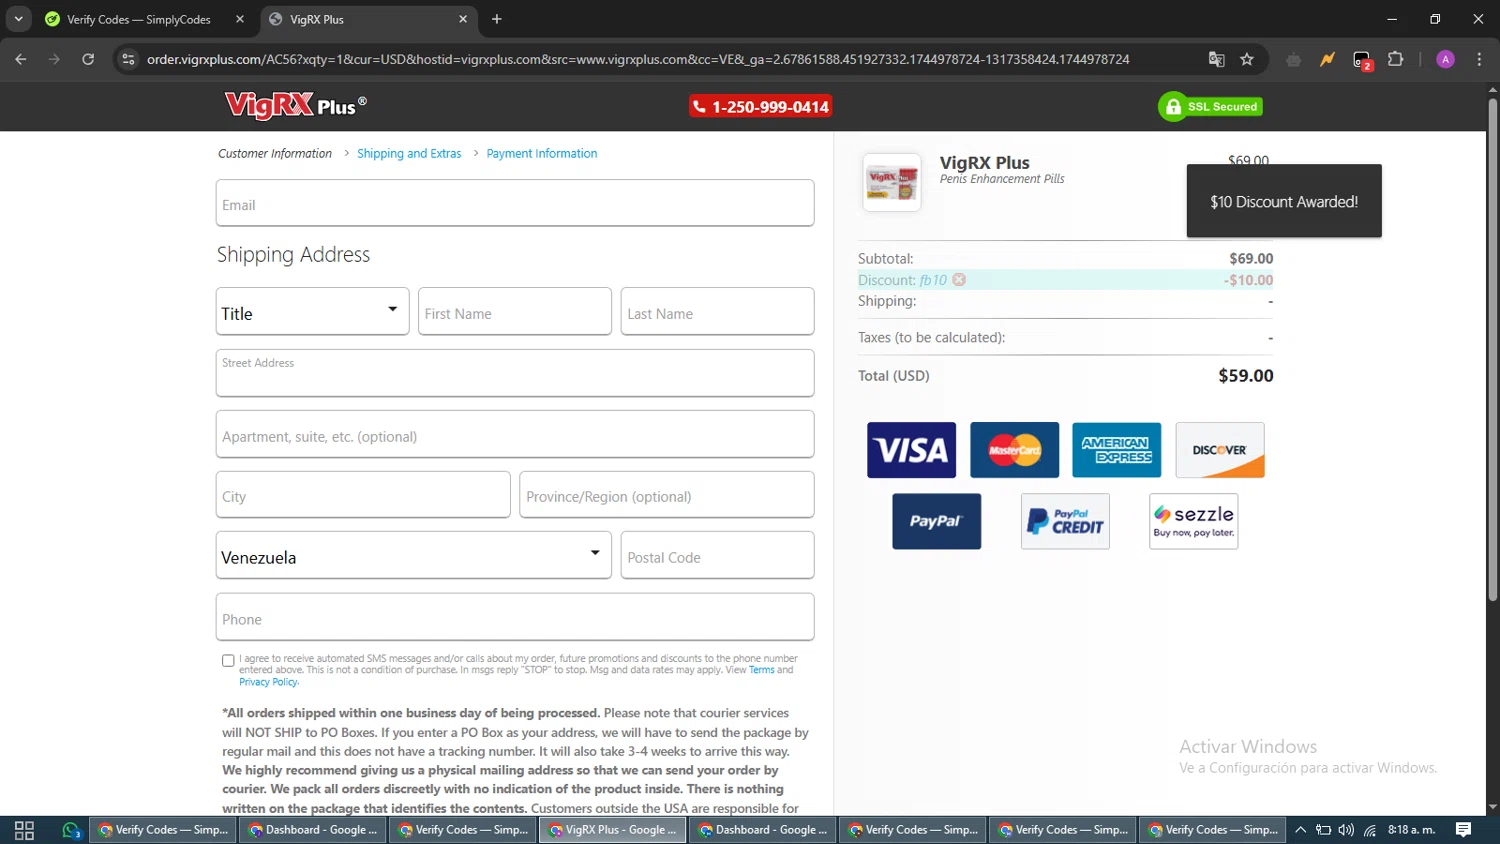Click the Street Address field
The image size is (1500, 844).
coord(515,373)
